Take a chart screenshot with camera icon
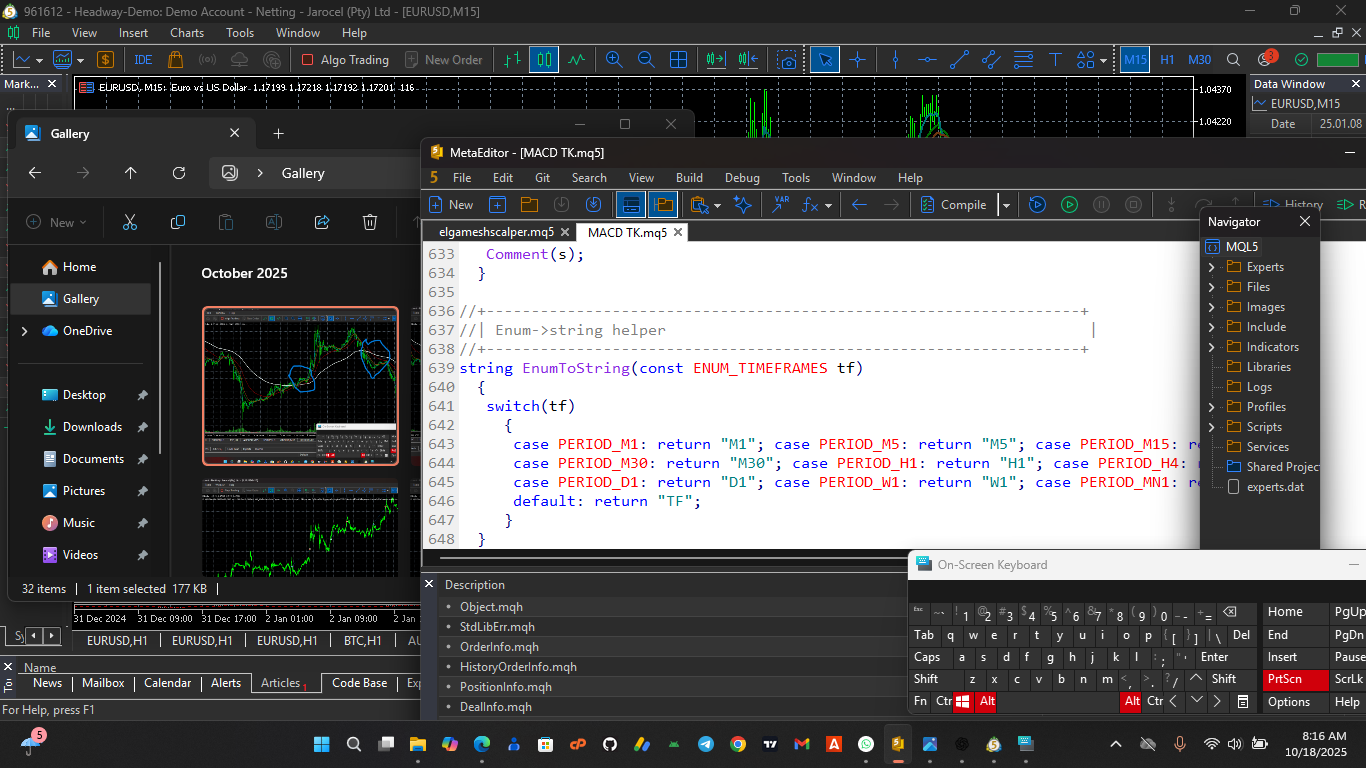 (789, 60)
